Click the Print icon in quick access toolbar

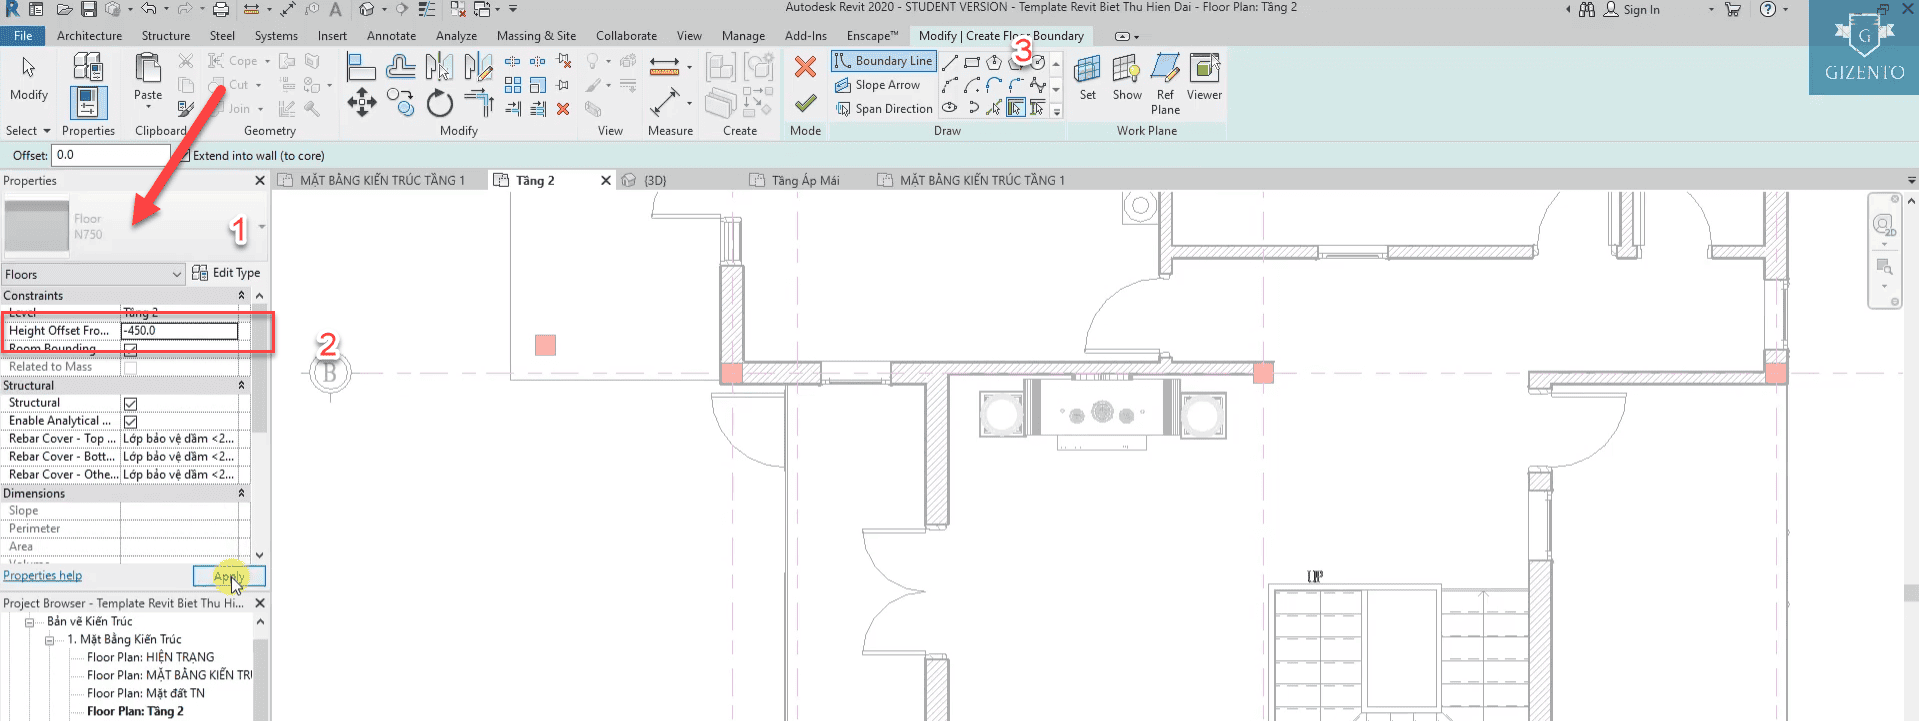(x=220, y=9)
